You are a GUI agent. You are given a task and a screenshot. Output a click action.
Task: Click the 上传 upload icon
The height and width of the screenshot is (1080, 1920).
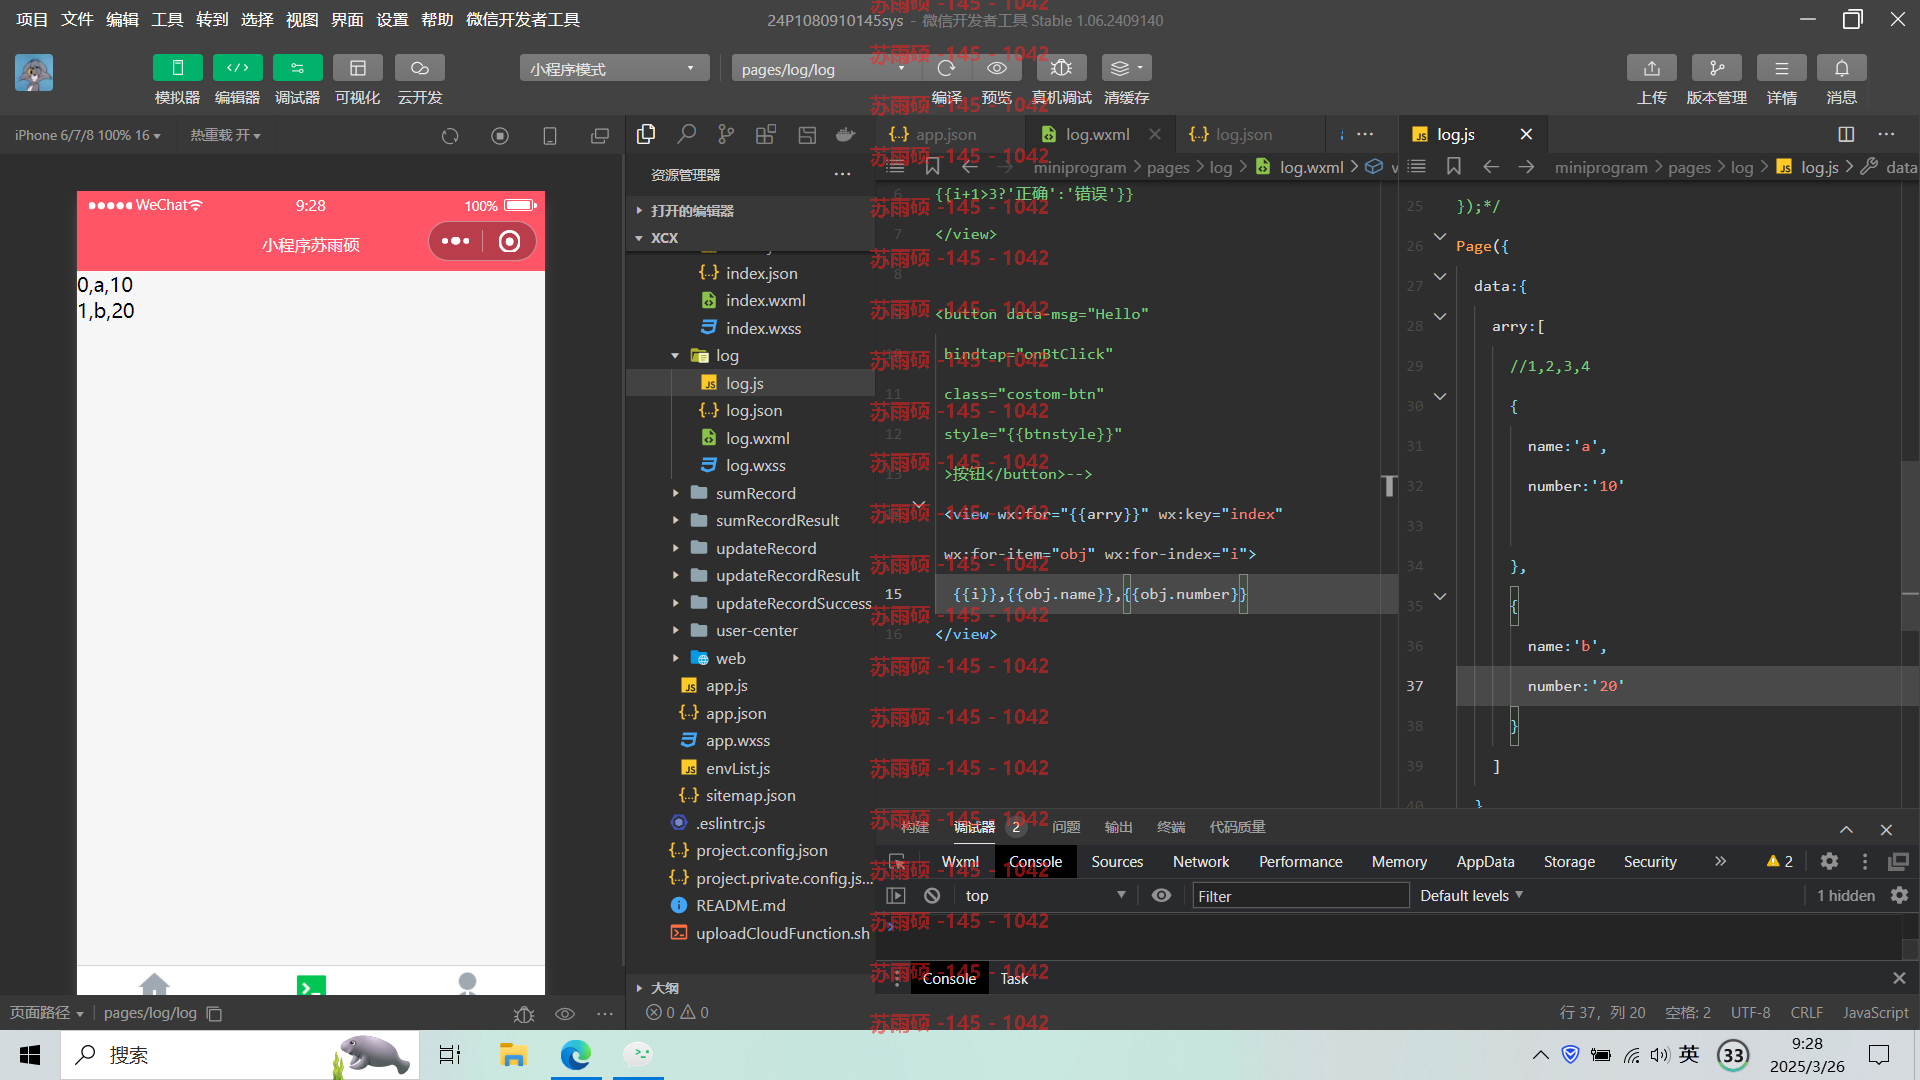1651,68
